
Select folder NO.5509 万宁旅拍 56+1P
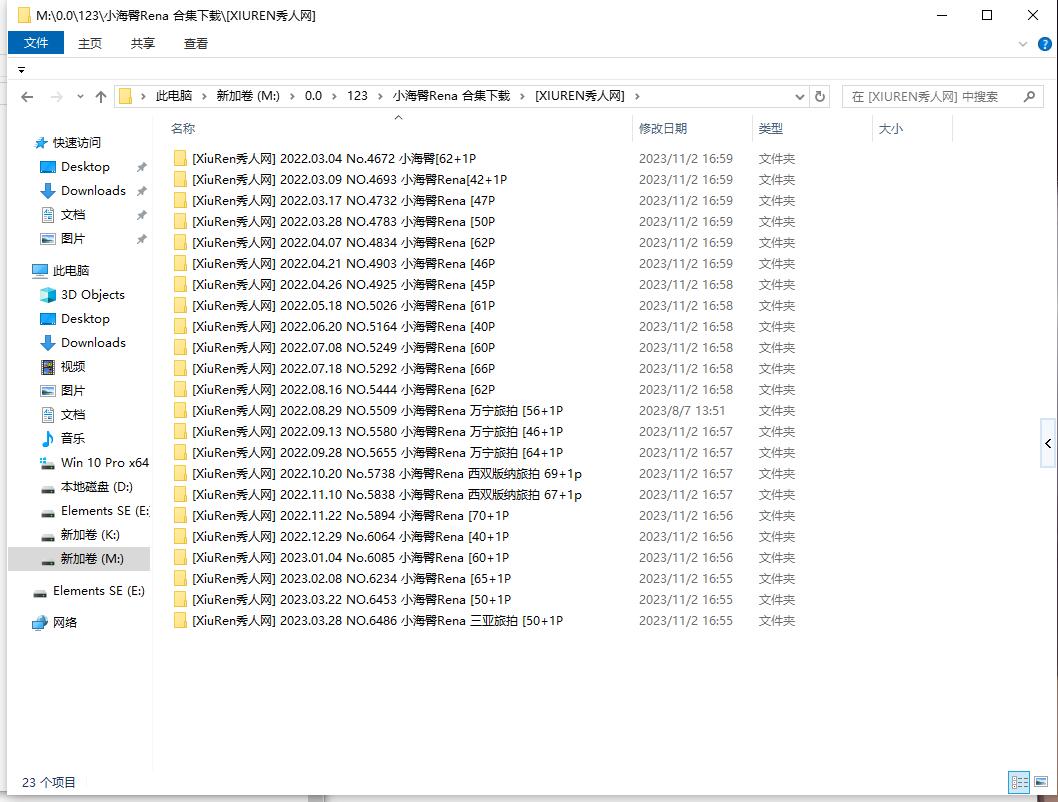377,411
